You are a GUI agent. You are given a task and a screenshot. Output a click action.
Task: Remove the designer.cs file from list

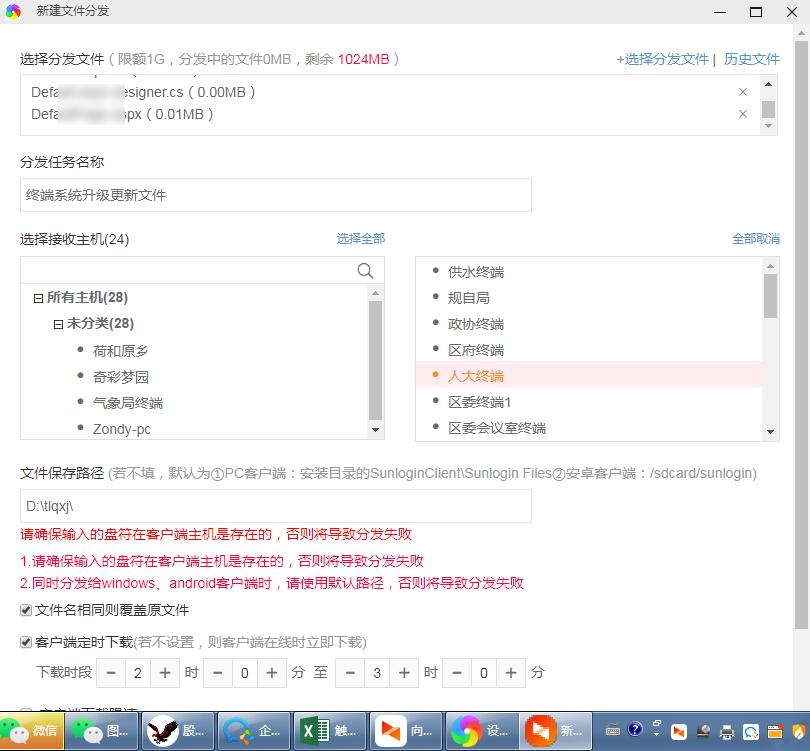(743, 92)
